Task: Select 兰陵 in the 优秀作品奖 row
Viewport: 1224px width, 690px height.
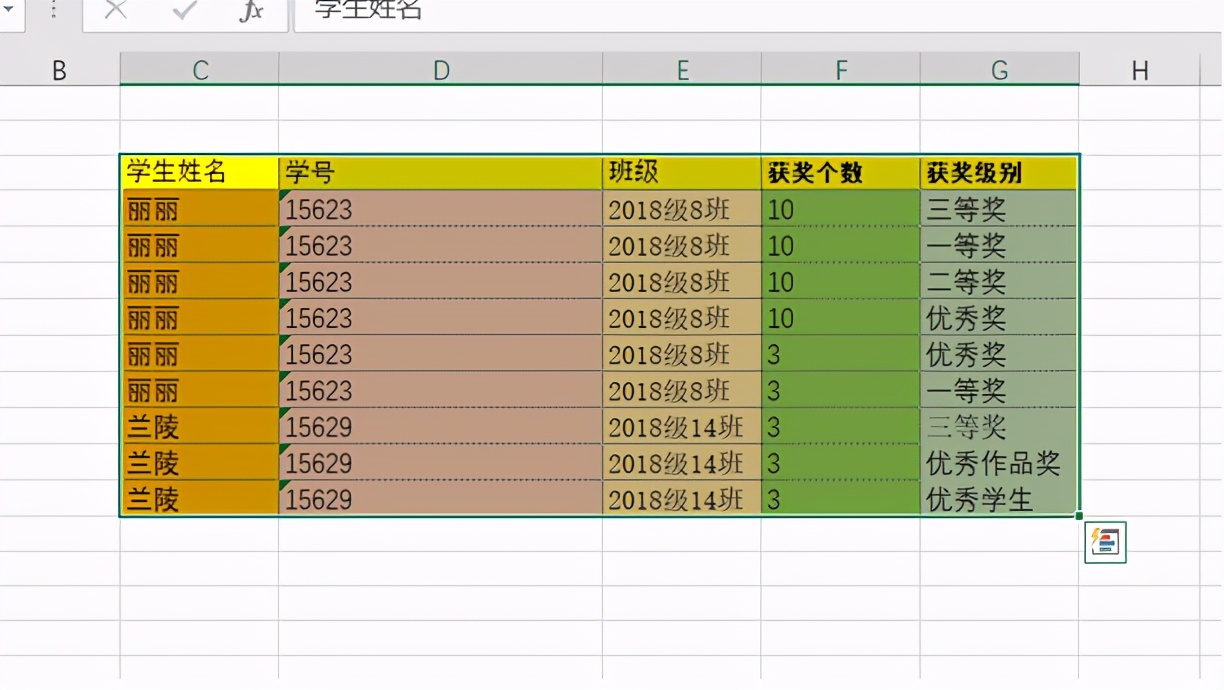Action: (200, 462)
